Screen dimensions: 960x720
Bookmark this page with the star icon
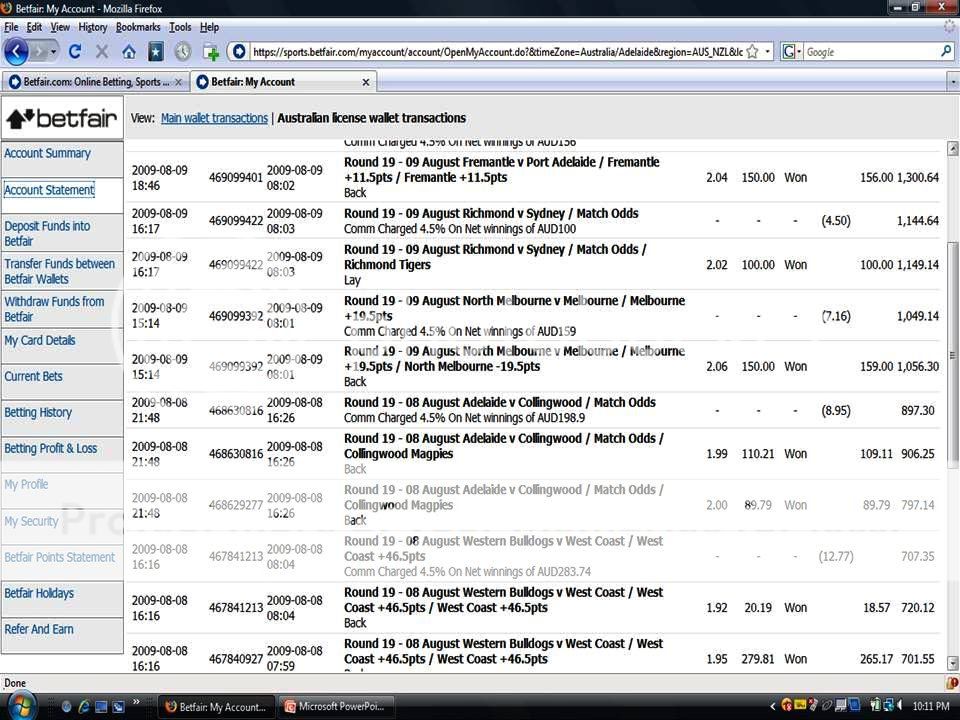(752, 51)
